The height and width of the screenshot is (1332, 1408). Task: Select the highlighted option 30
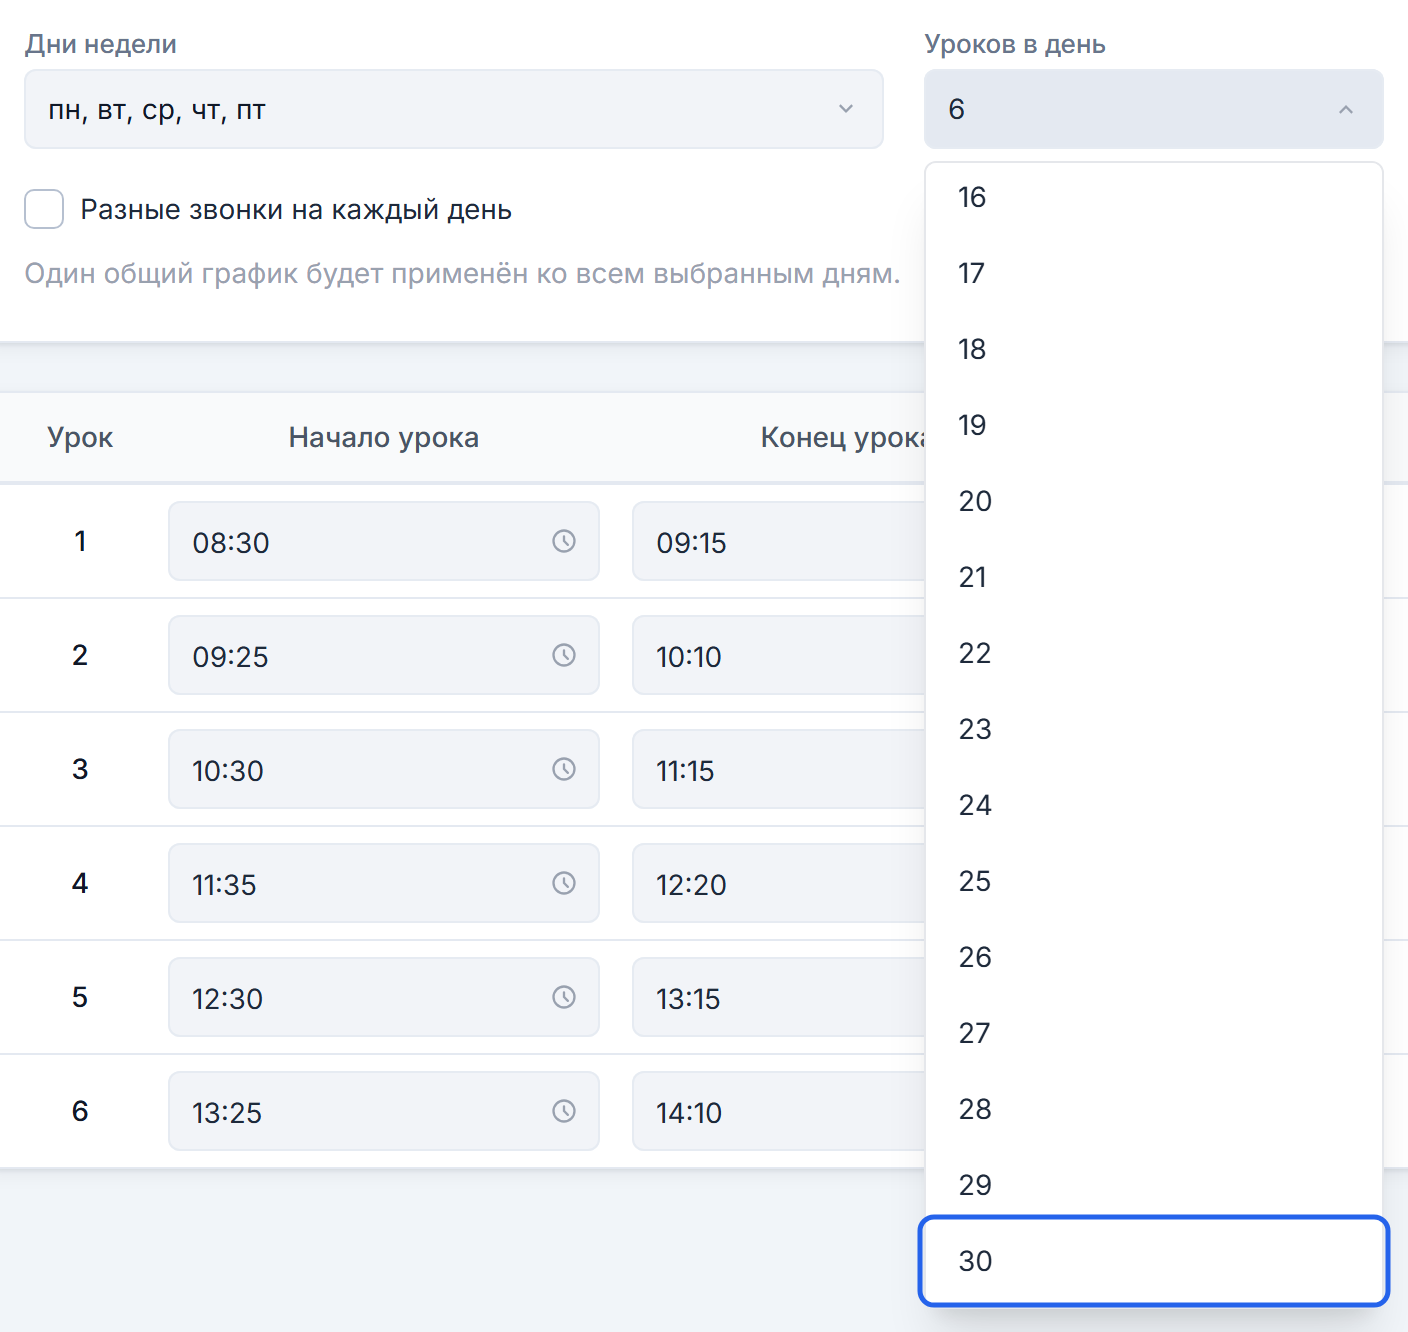(x=1154, y=1261)
